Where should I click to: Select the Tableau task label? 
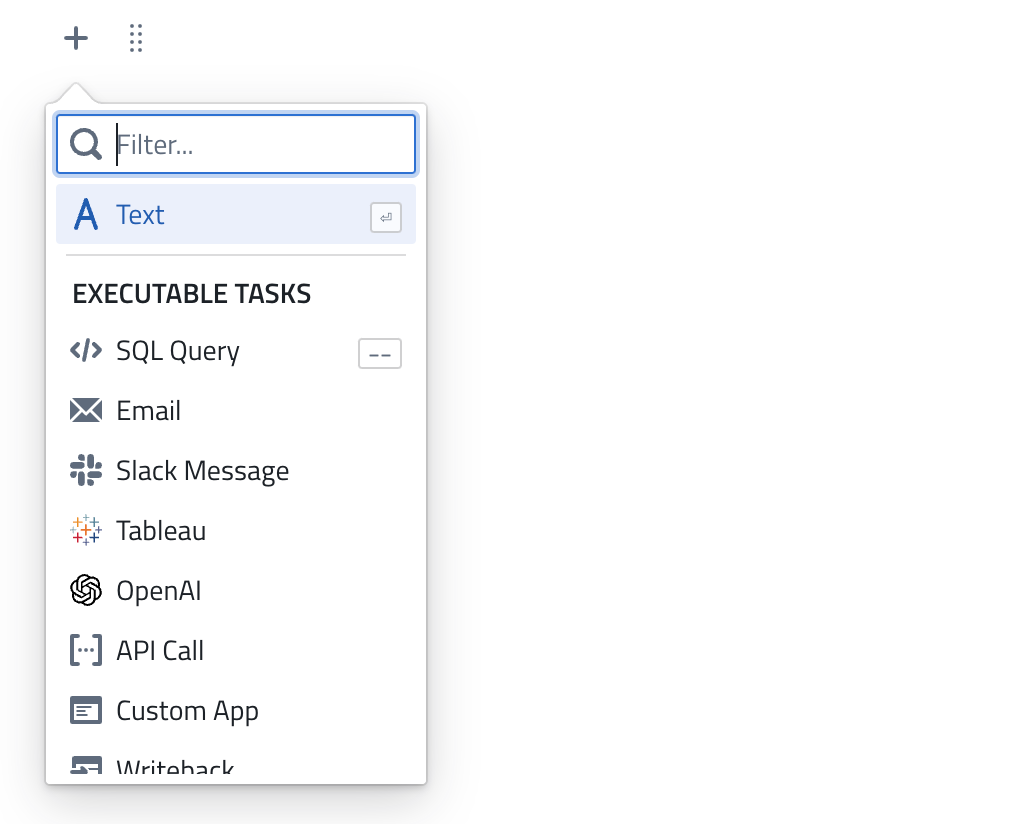click(161, 531)
